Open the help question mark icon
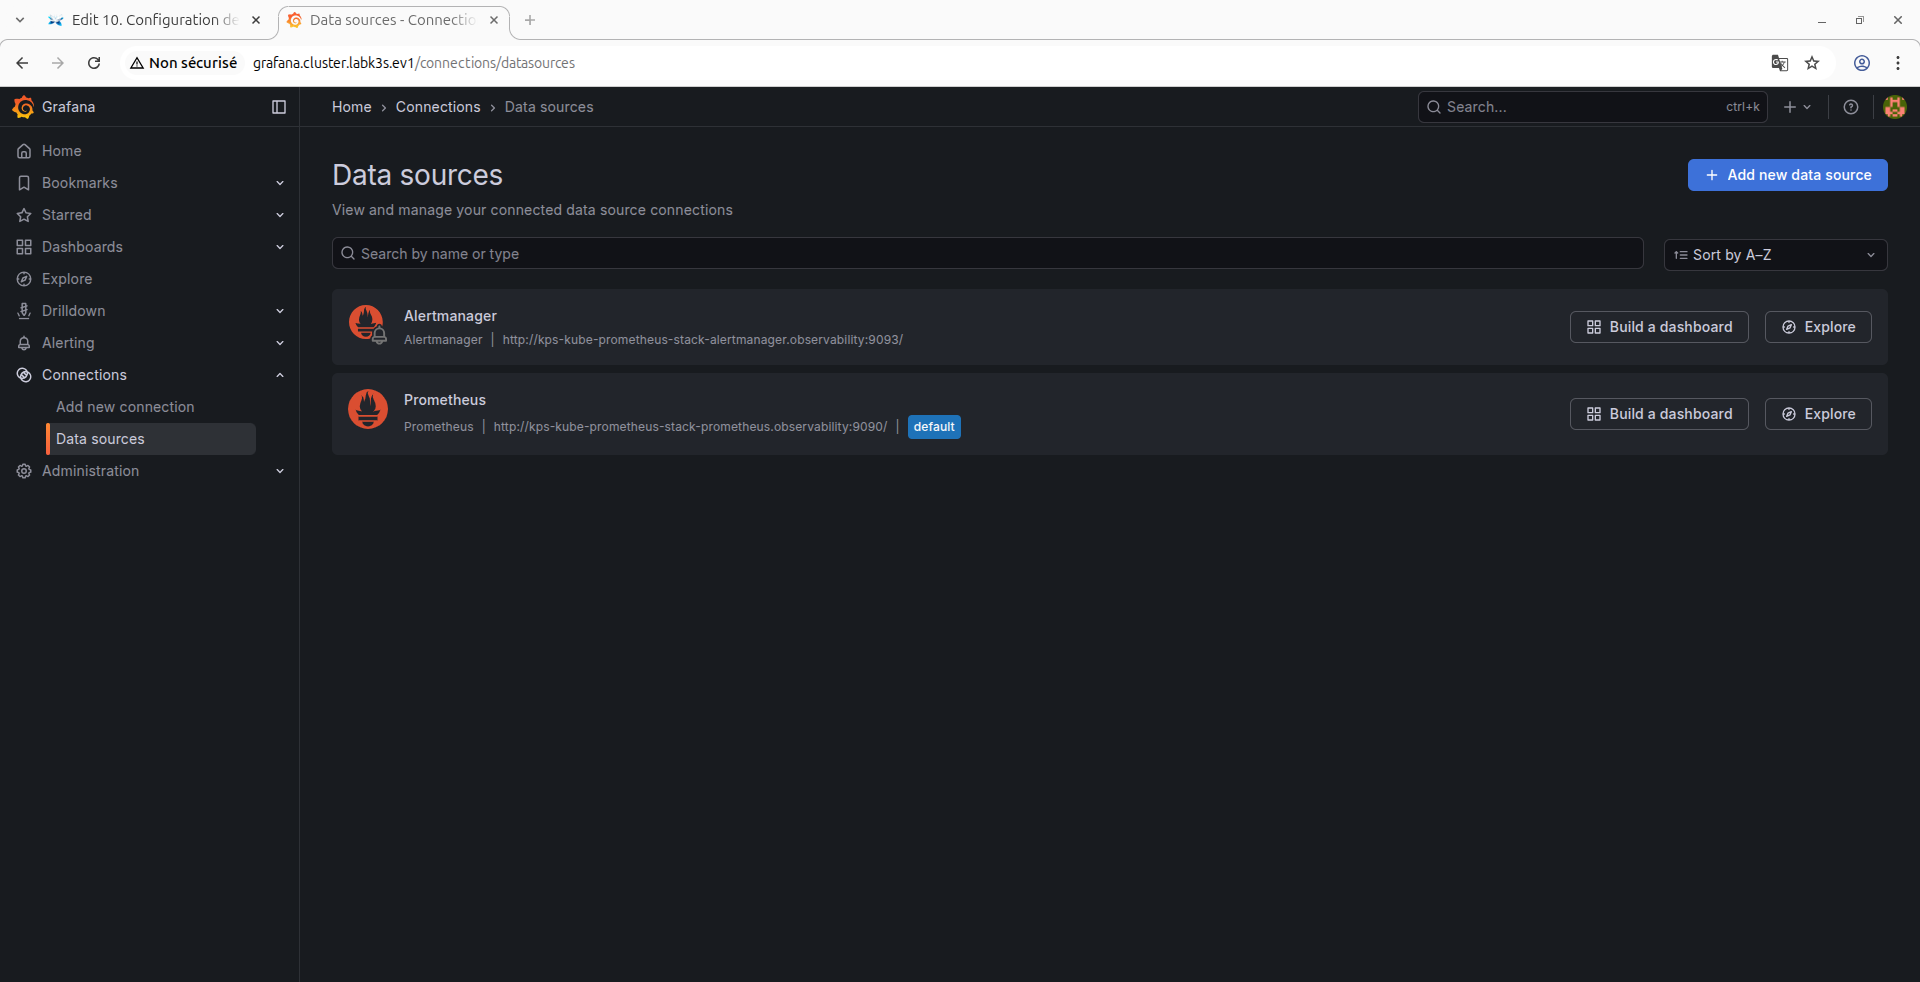The width and height of the screenshot is (1920, 982). [1851, 107]
